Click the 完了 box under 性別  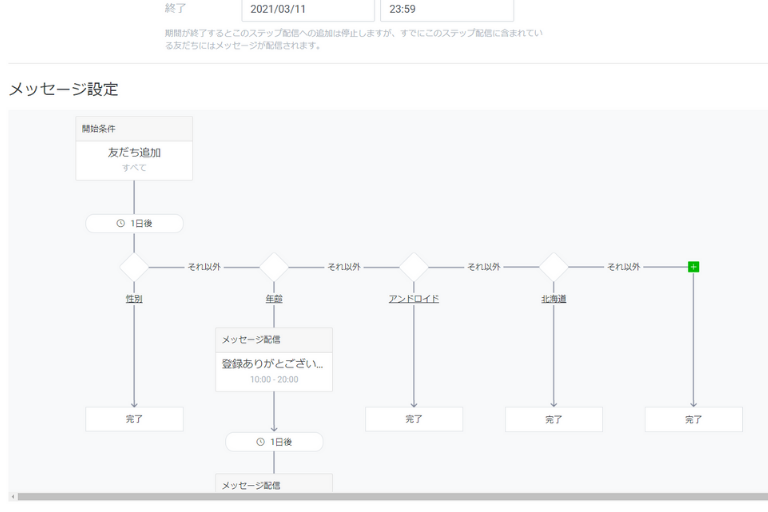tap(134, 419)
